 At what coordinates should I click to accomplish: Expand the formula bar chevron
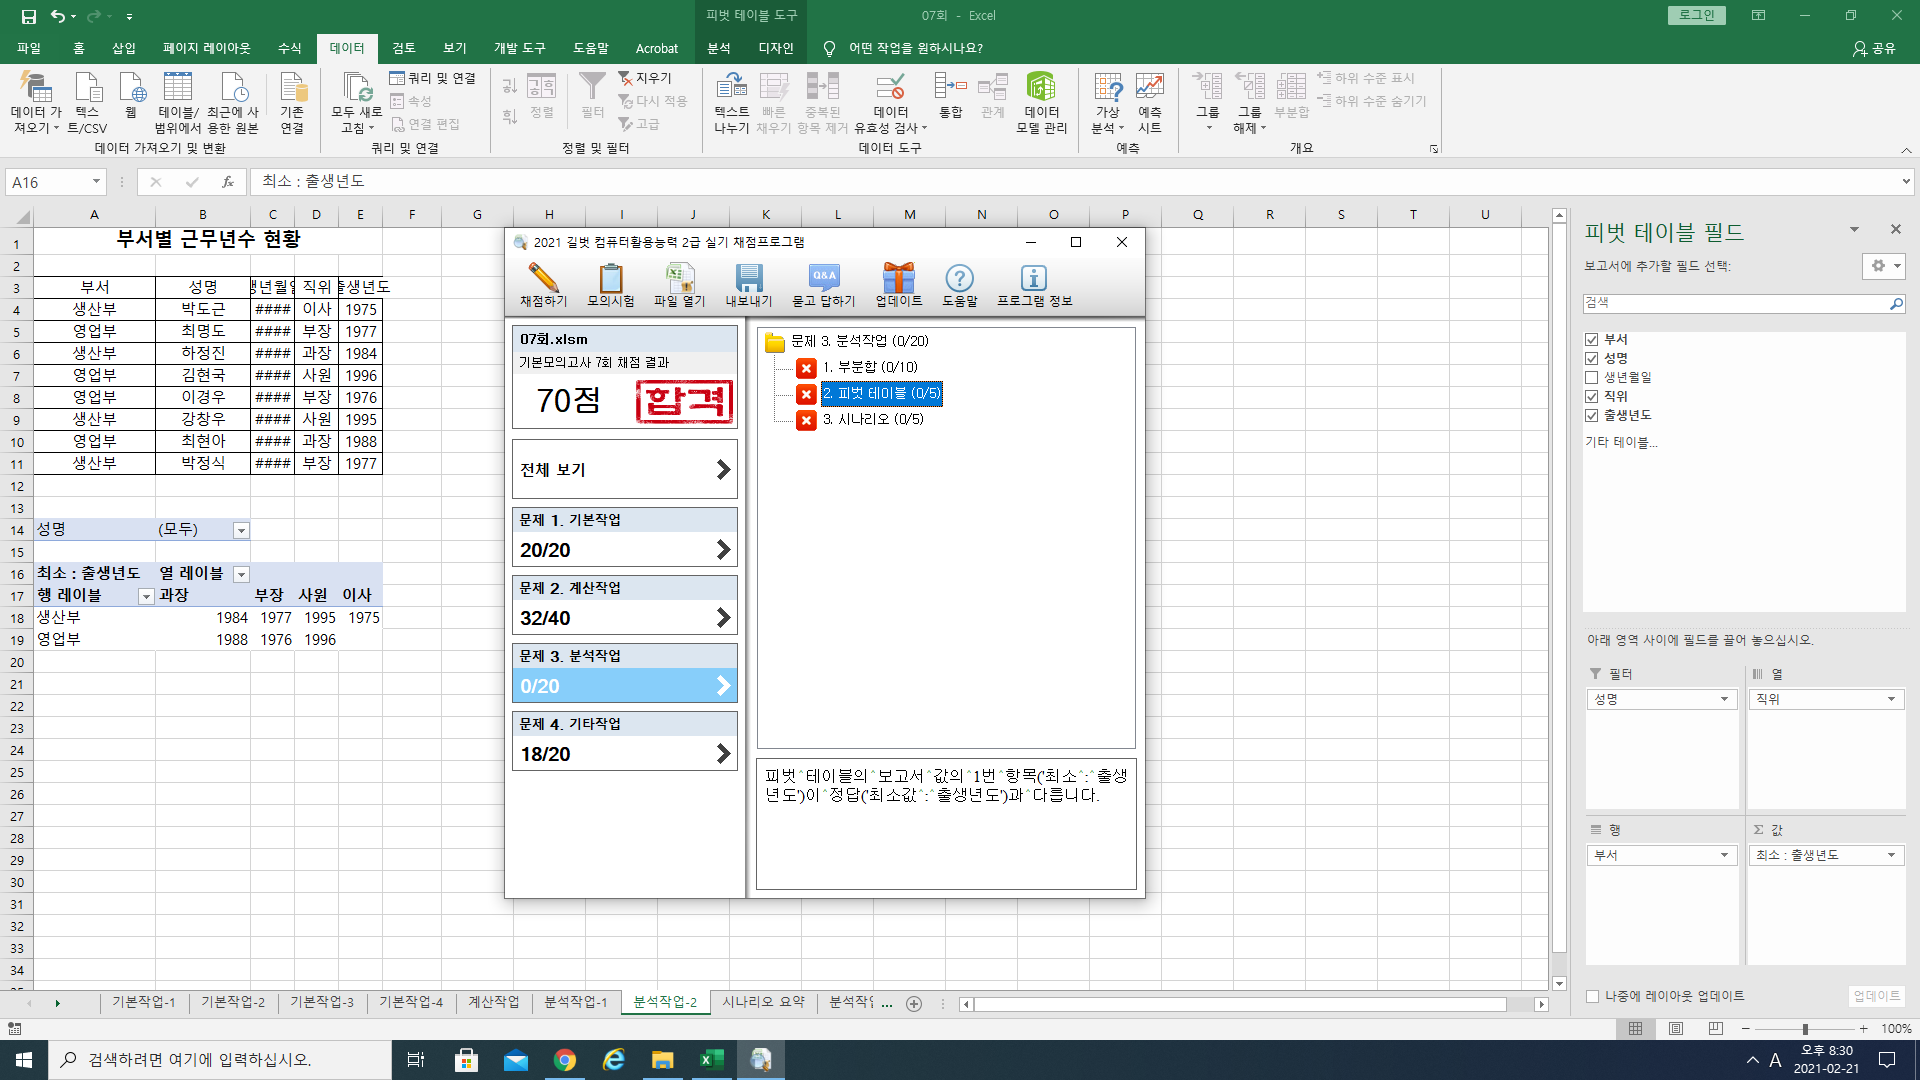coord(1906,181)
